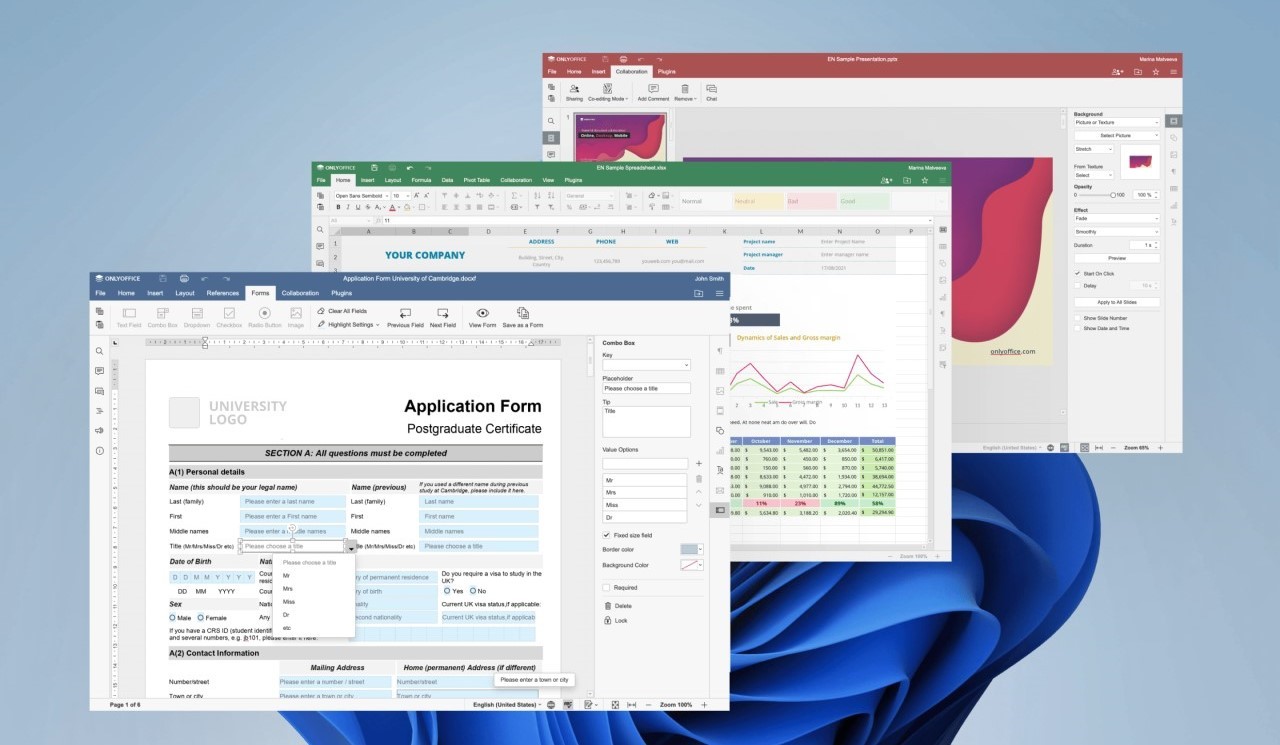Image resolution: width=1280 pixels, height=745 pixels.
Task: Delete value option with trash icon
Action: point(698,479)
